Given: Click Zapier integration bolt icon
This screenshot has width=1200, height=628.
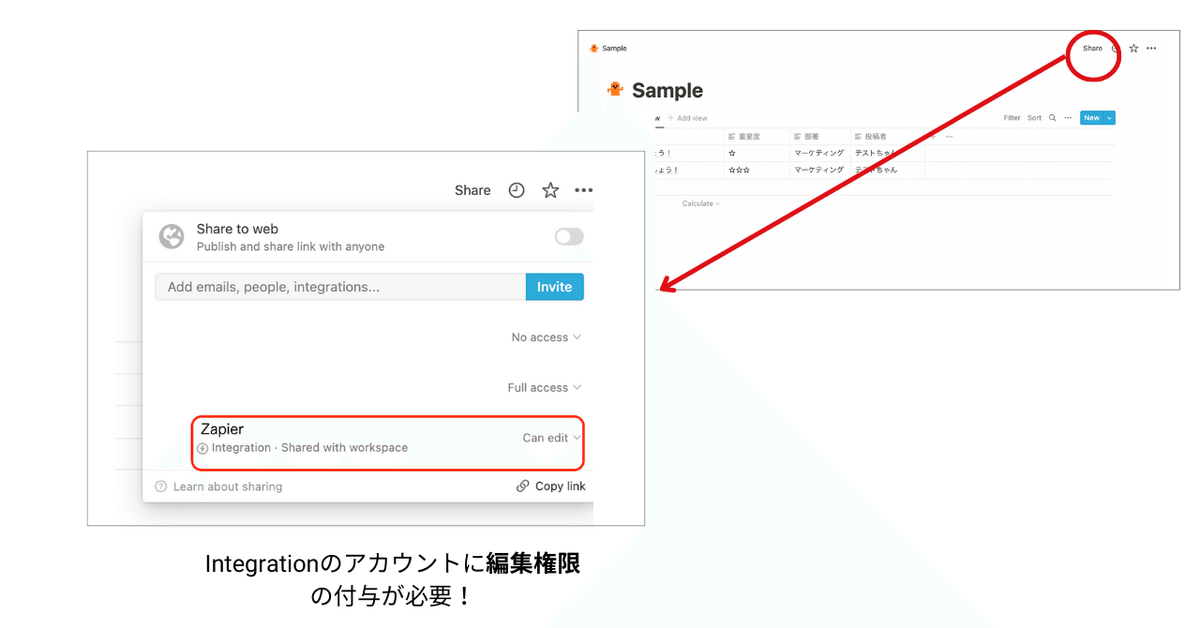Looking at the screenshot, I should coord(203,449).
